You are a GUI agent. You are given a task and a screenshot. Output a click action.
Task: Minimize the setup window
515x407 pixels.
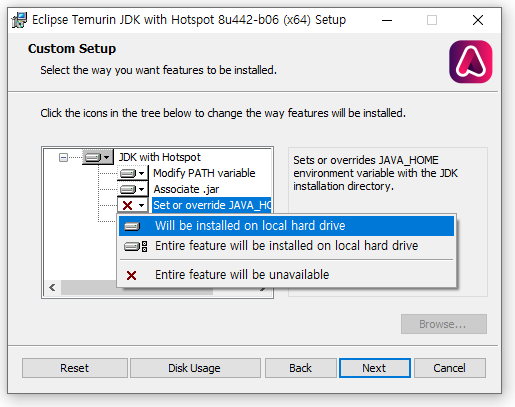(x=387, y=20)
